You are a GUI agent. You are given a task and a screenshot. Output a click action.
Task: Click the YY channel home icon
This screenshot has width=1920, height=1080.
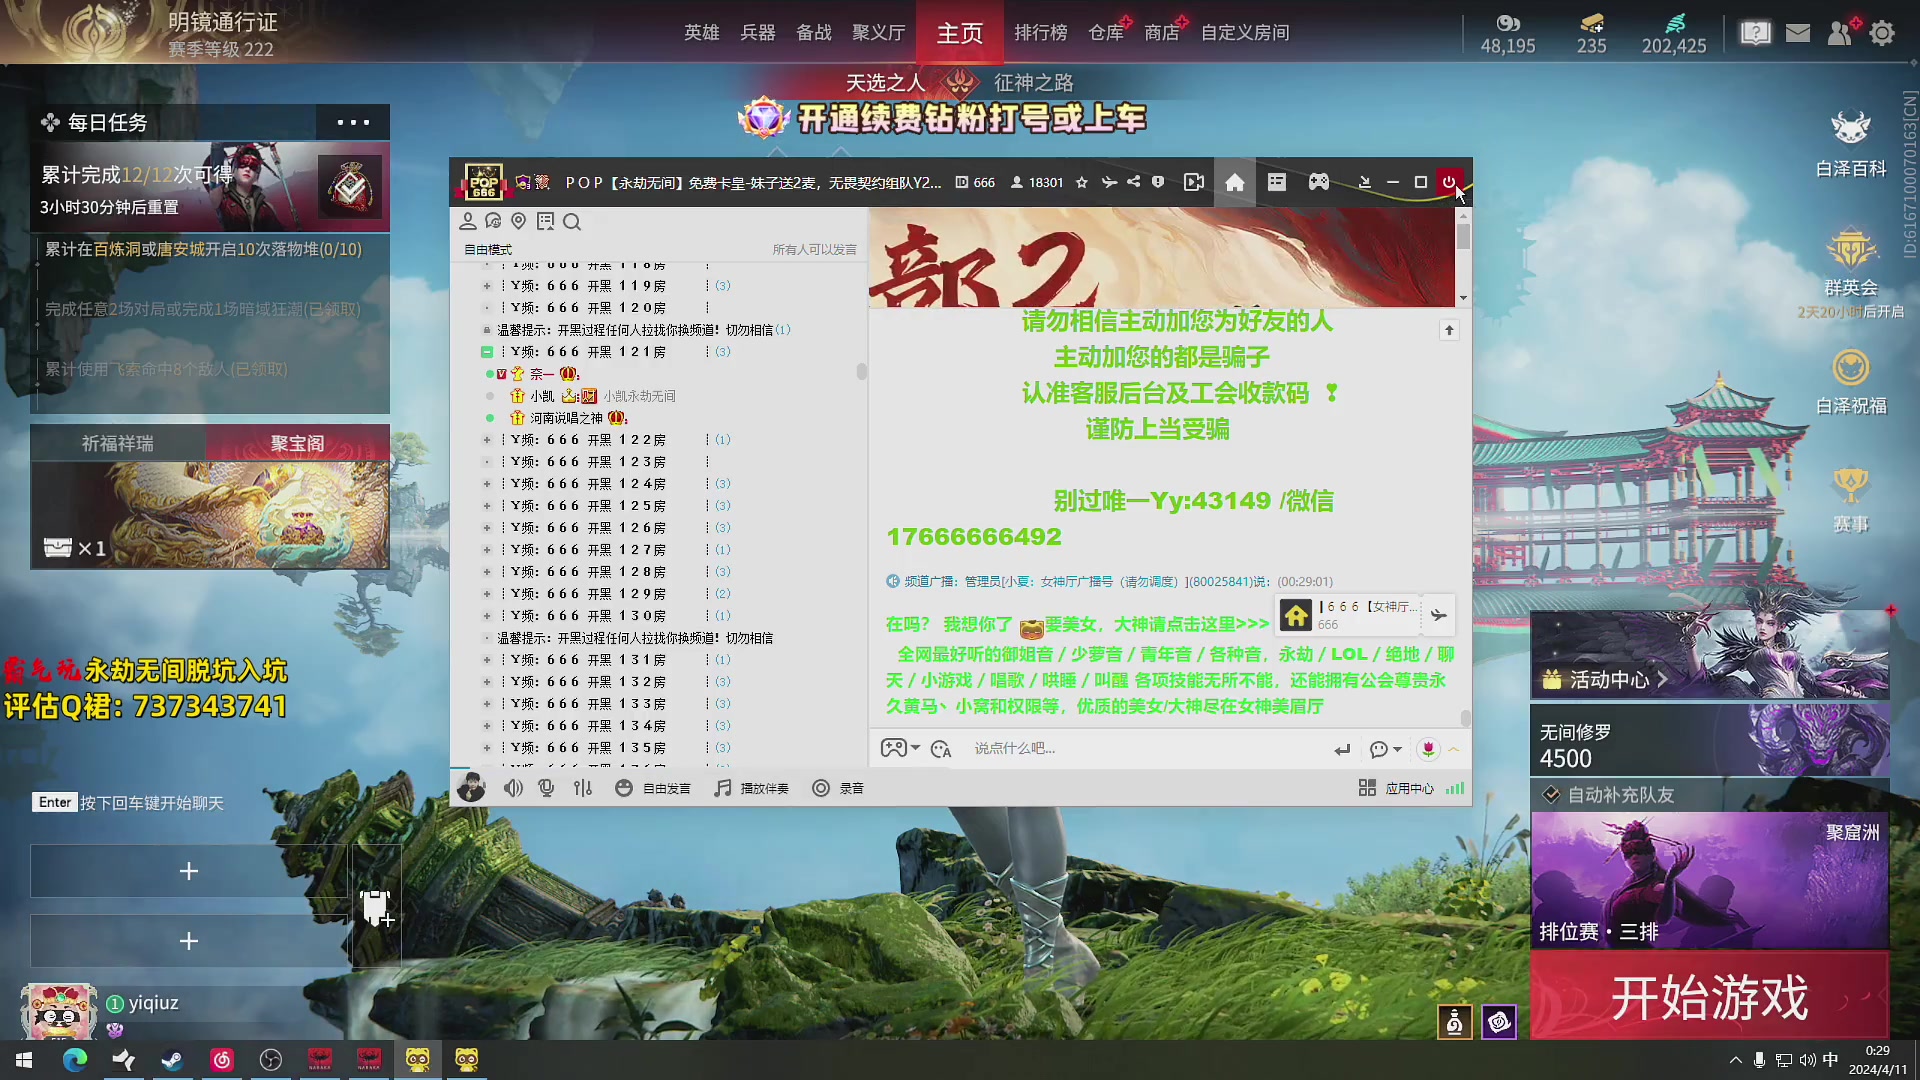1235,182
